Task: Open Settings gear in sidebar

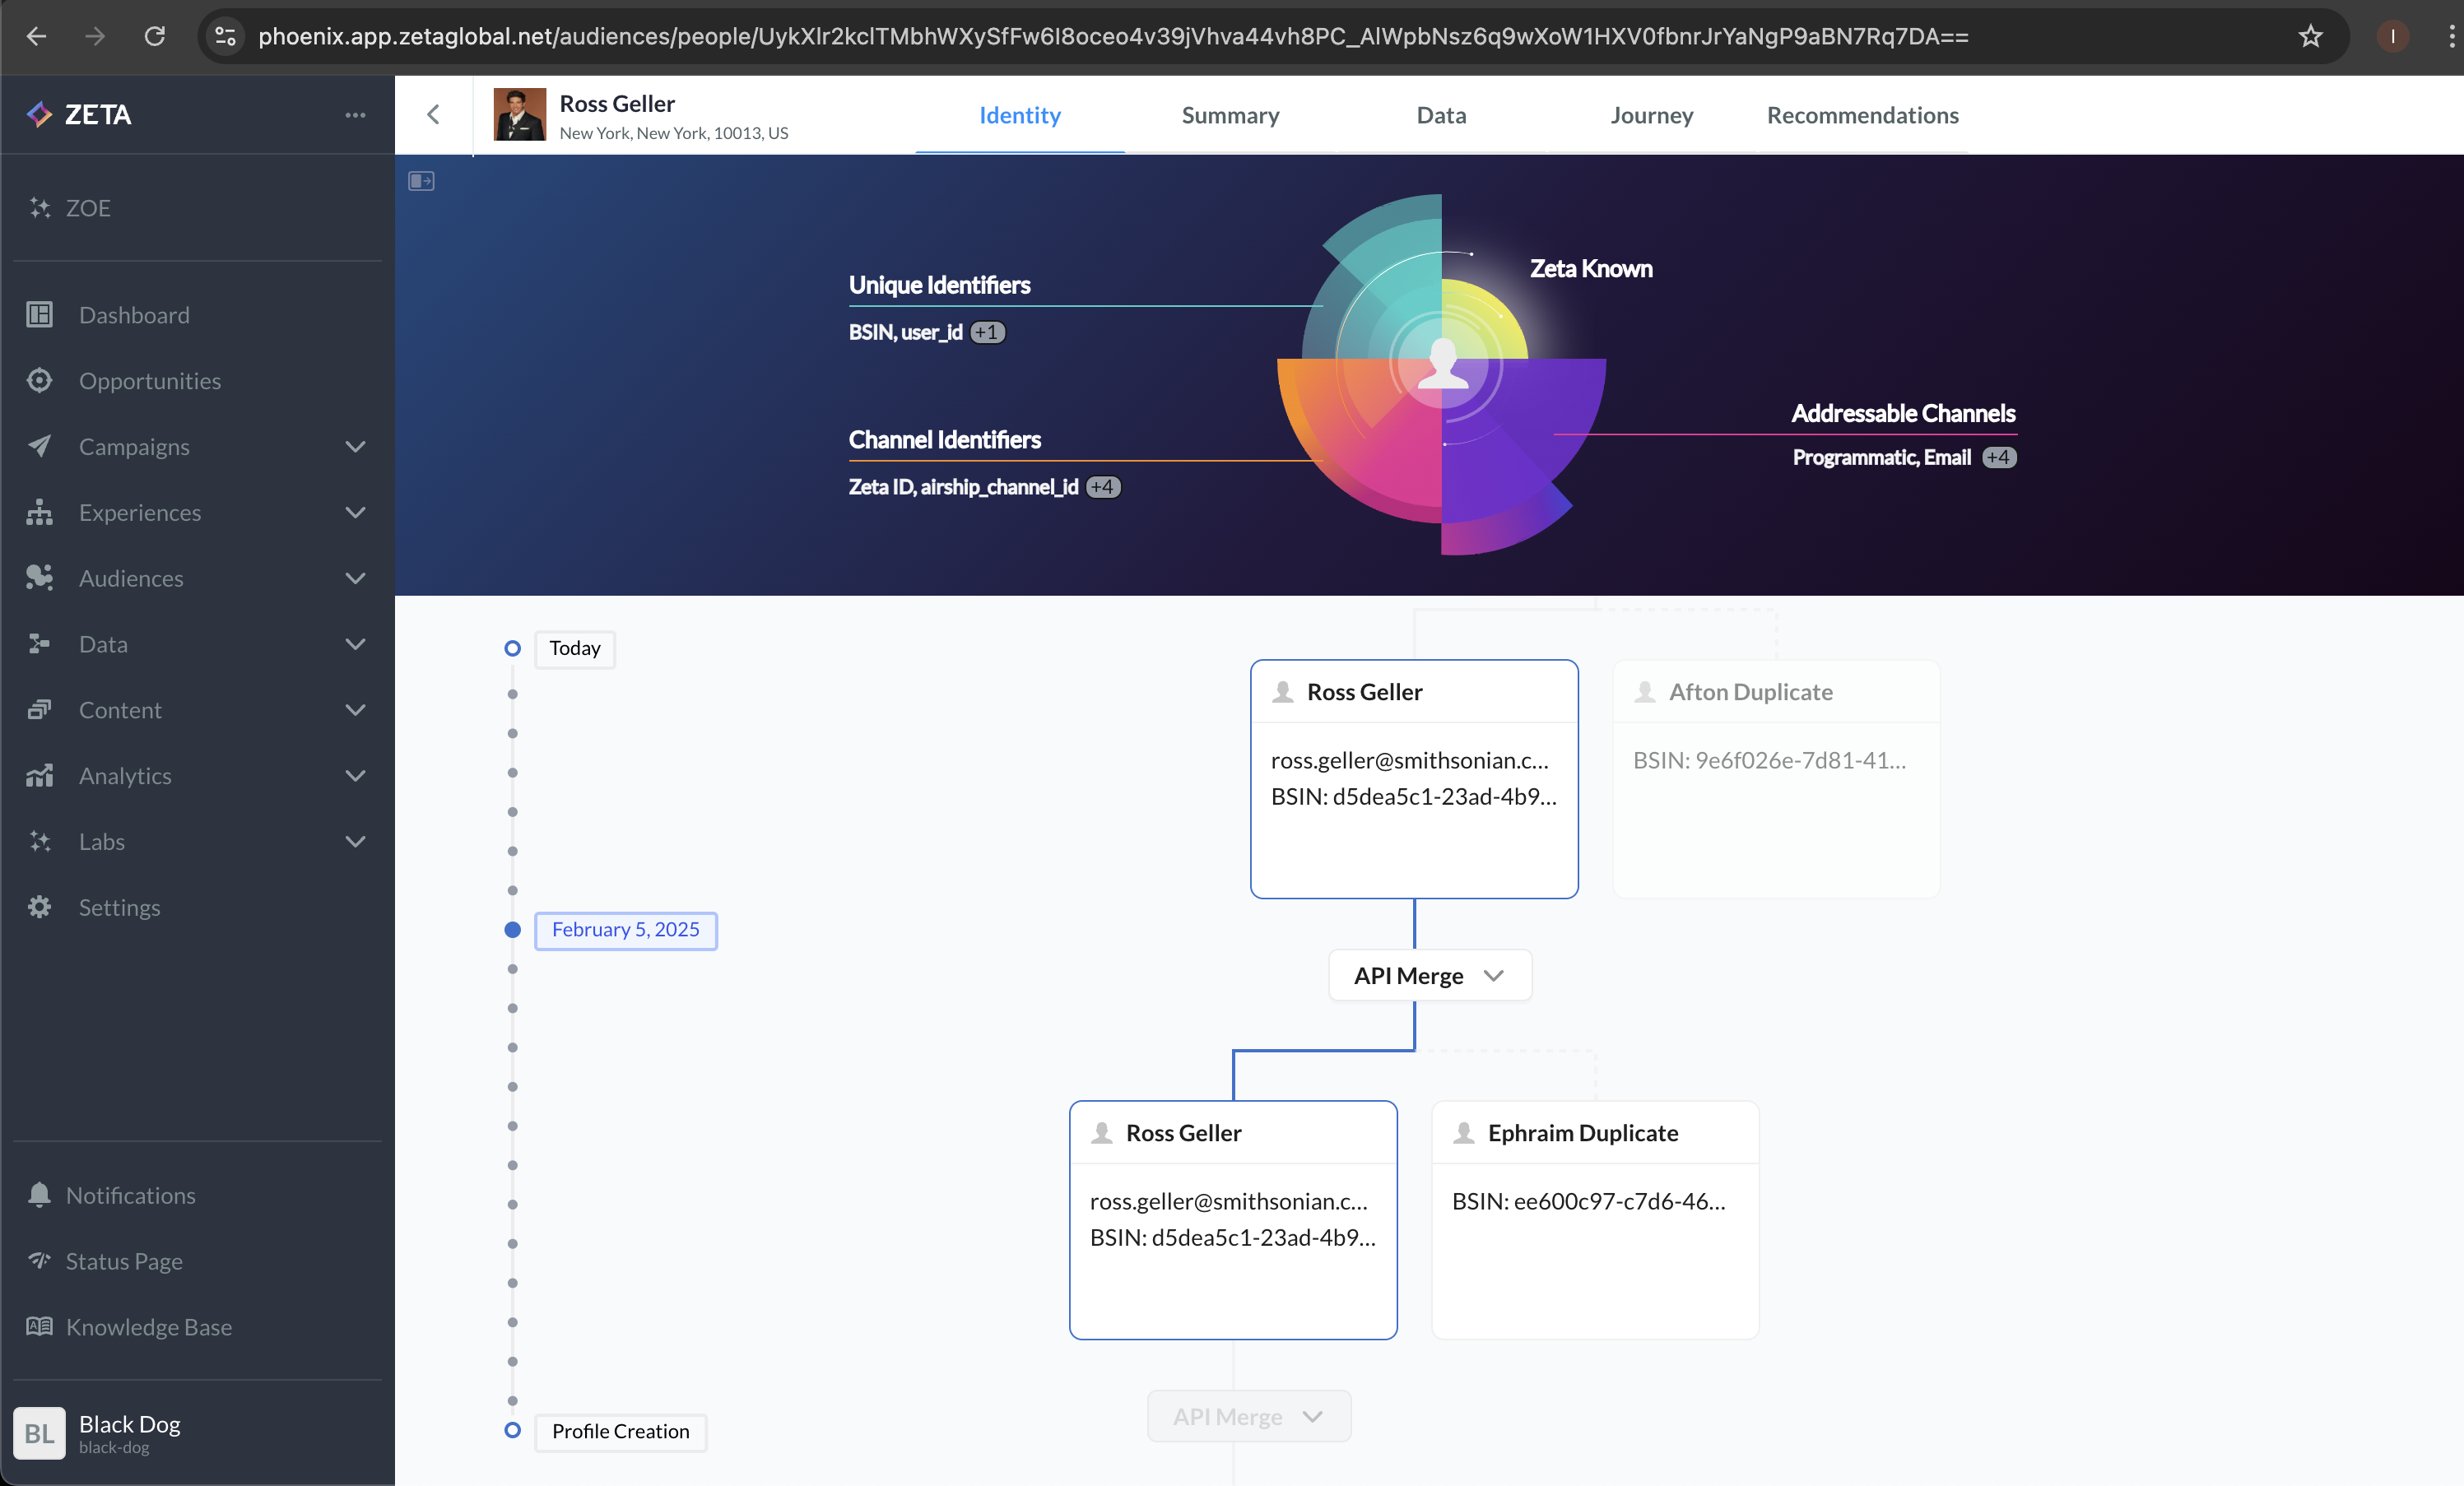Action: click(39, 907)
